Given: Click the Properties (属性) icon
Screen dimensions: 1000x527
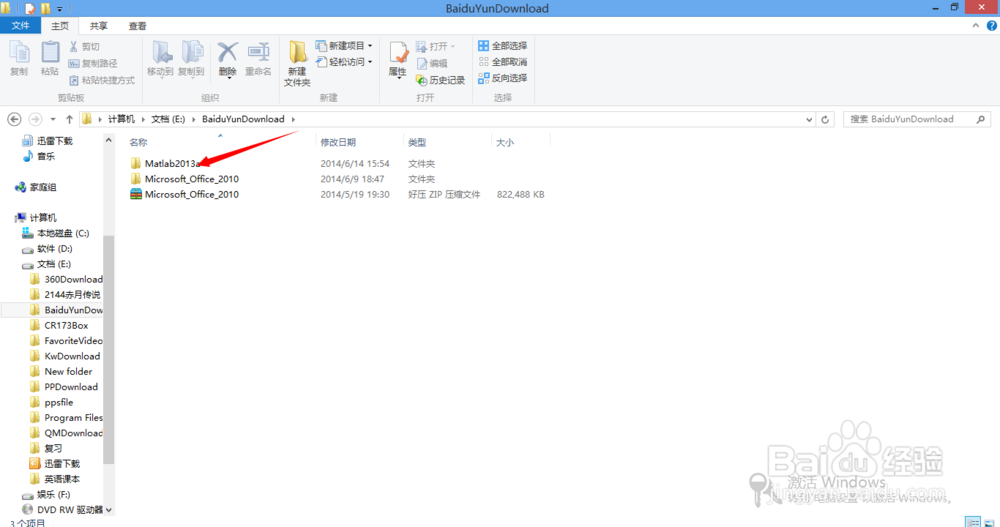Looking at the screenshot, I should click(399, 52).
